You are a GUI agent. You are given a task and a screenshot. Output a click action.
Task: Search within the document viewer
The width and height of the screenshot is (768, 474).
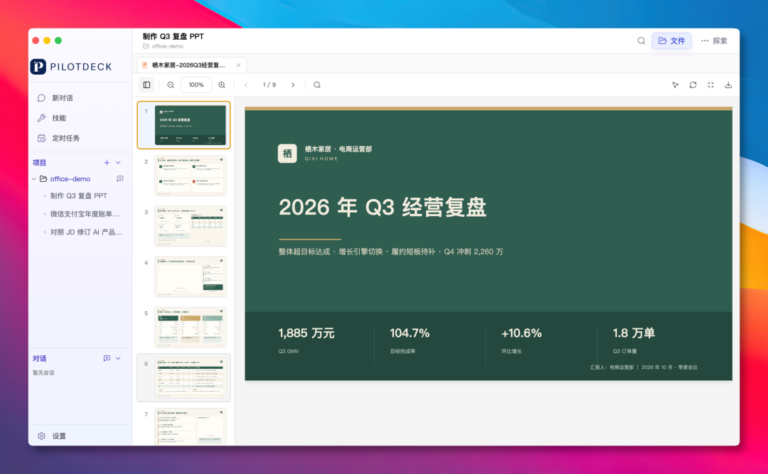click(317, 85)
